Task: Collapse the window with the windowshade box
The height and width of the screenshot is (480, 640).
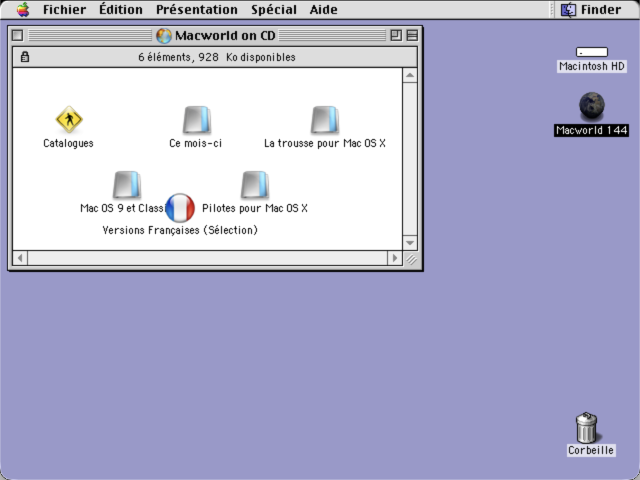Action: (x=412, y=36)
